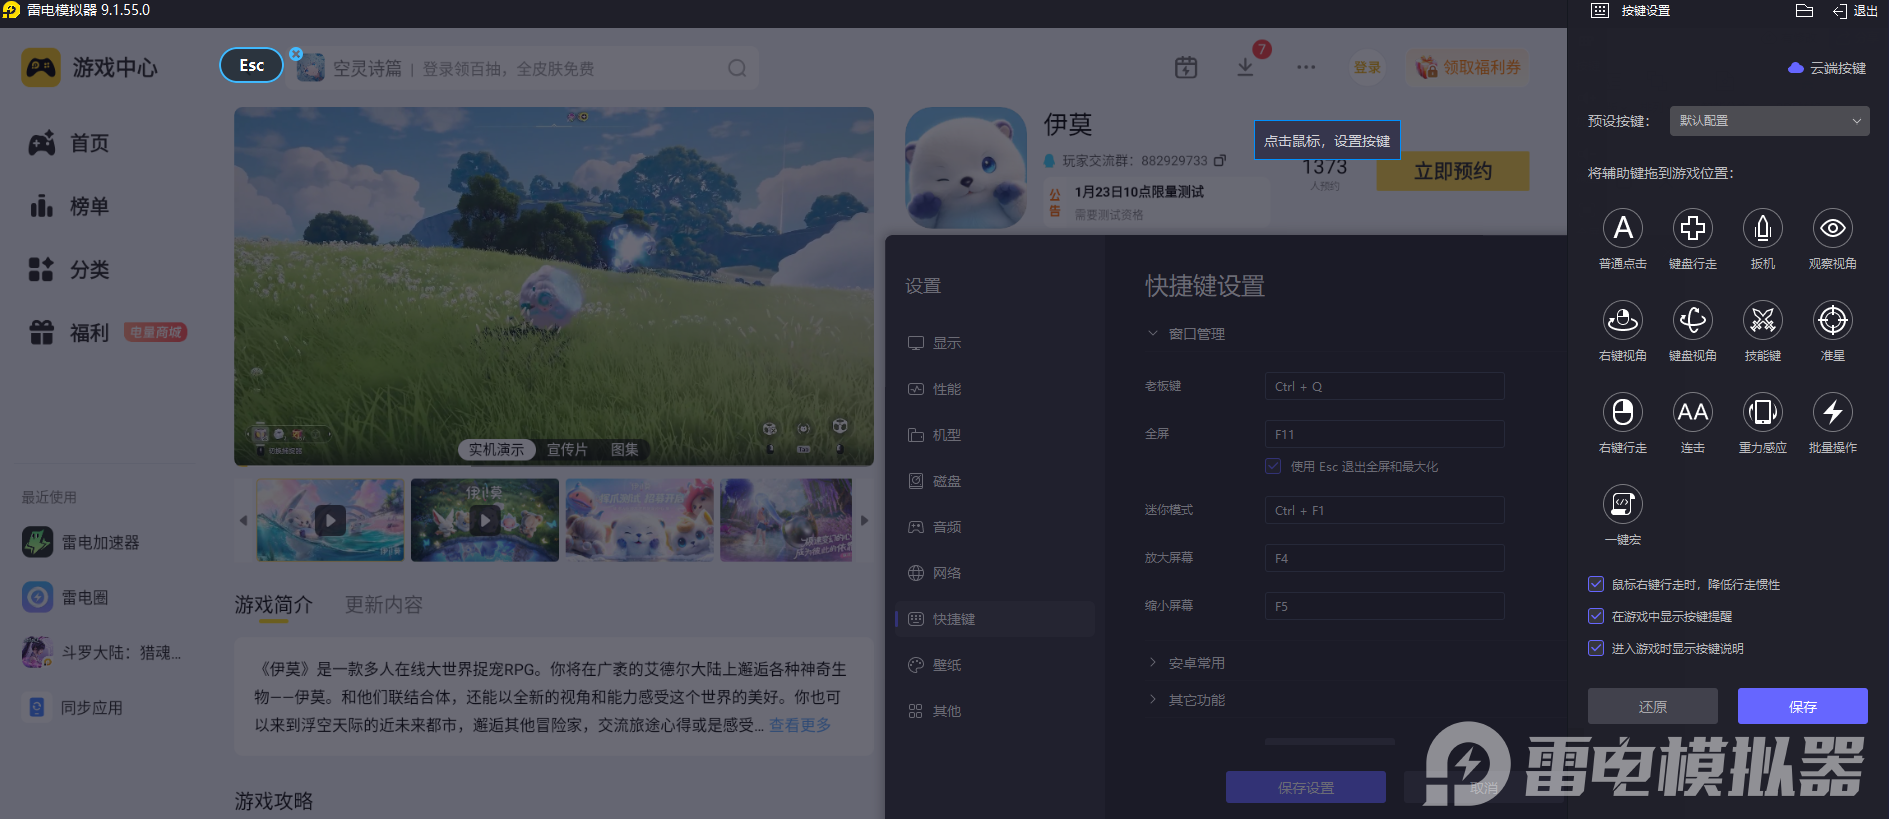Screen dimensions: 1889x819
Task: Open the 宣传片 media tab
Action: point(567,450)
